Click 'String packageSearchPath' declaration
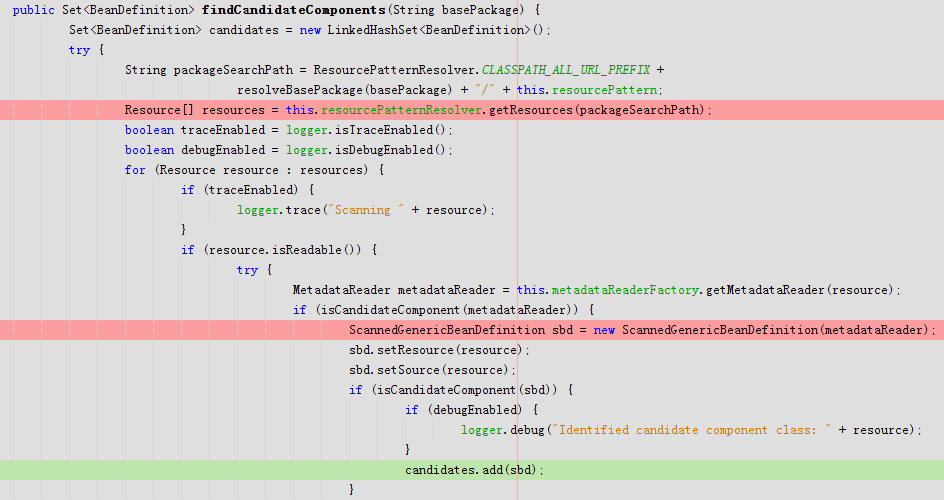This screenshot has height=500, width=944. (209, 70)
